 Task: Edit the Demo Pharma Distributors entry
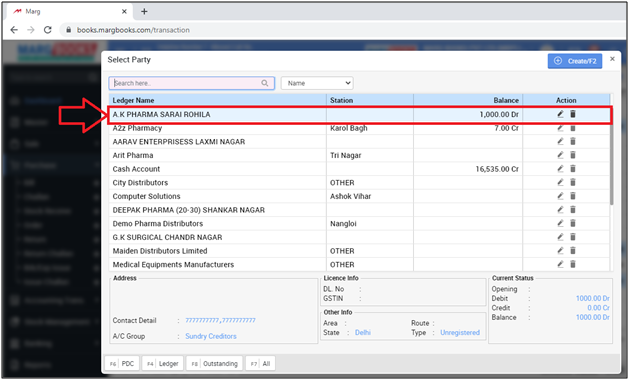560,223
